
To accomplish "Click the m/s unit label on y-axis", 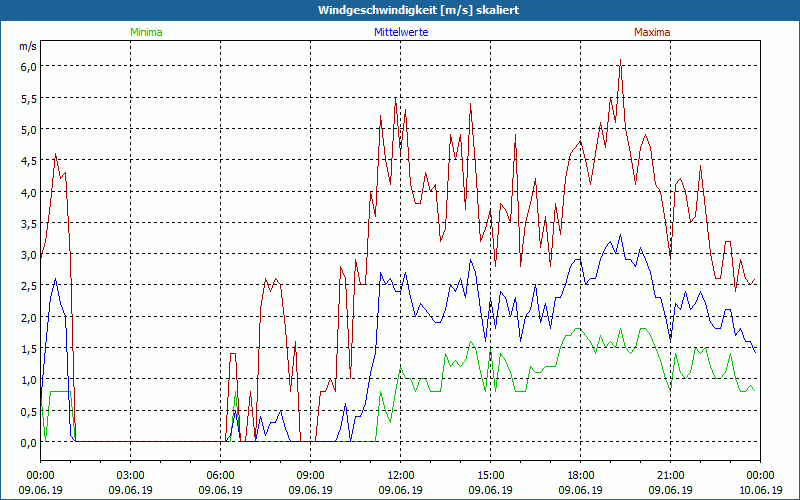I will (28, 46).
